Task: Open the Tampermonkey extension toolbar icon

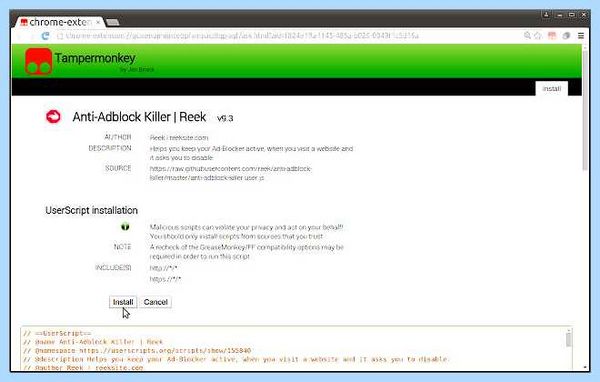Action: click(552, 36)
